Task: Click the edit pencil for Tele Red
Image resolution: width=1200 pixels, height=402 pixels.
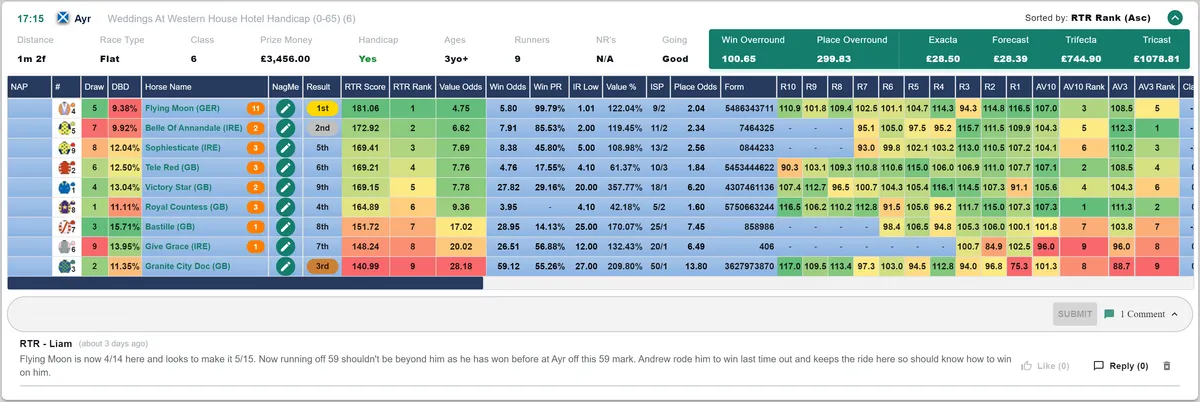Action: pyautogui.click(x=285, y=168)
